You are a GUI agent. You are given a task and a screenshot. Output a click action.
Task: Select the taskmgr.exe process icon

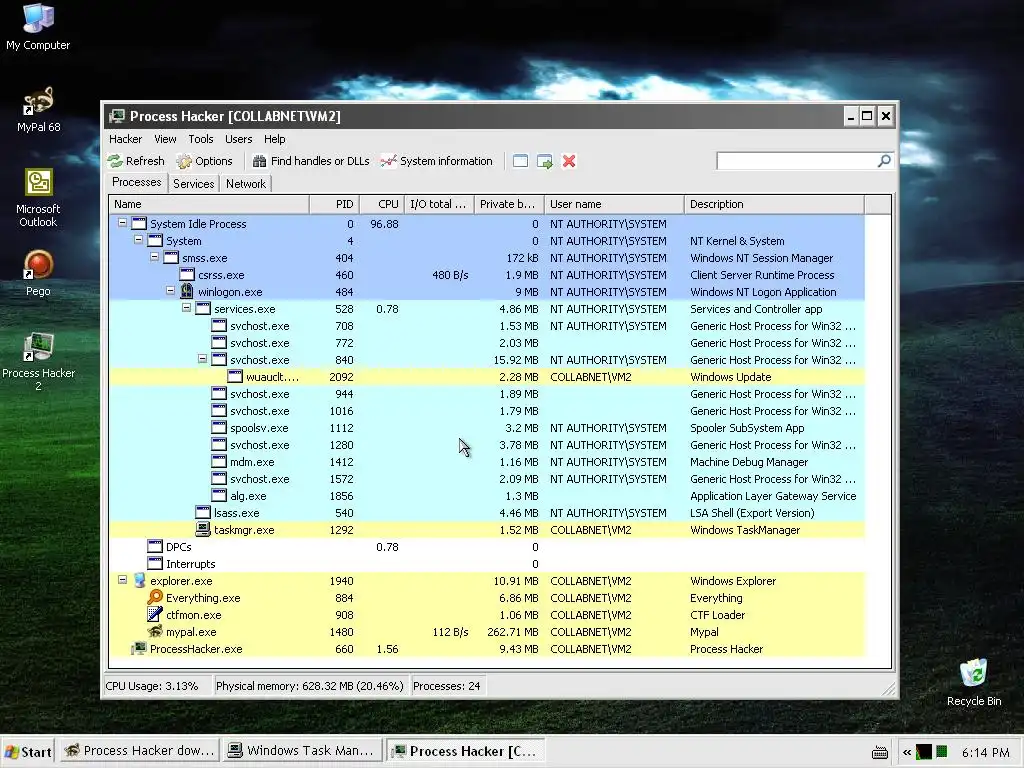pos(203,530)
